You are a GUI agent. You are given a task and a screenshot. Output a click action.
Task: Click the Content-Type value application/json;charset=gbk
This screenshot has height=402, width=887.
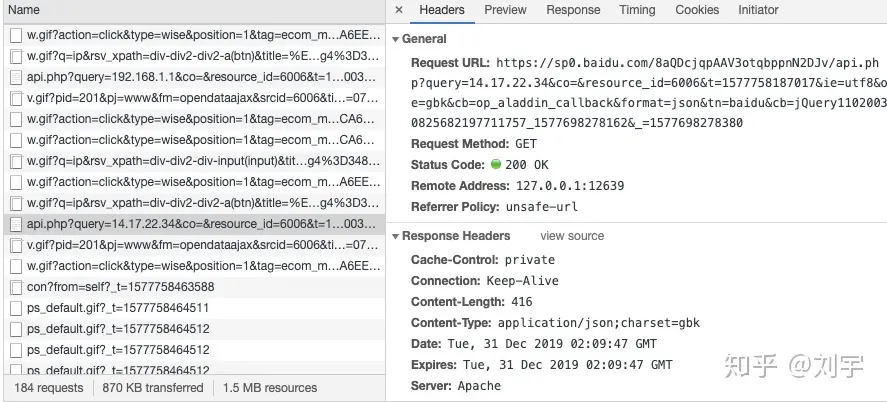click(599, 323)
